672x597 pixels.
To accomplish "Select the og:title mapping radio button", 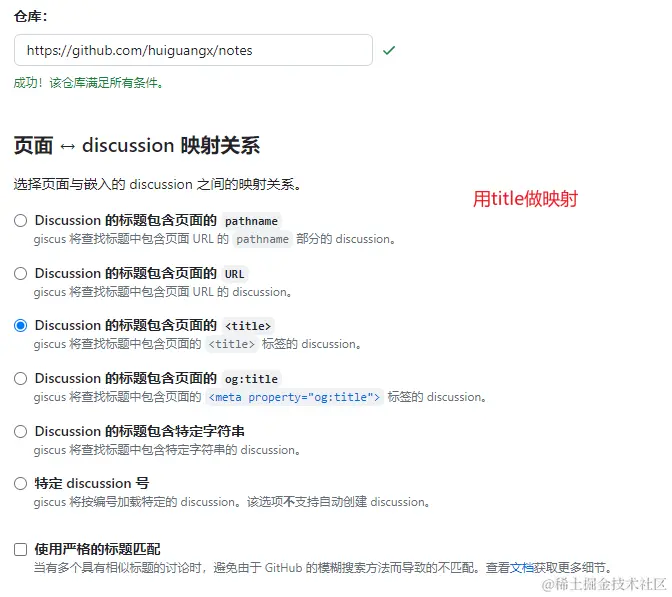I will click(21, 378).
